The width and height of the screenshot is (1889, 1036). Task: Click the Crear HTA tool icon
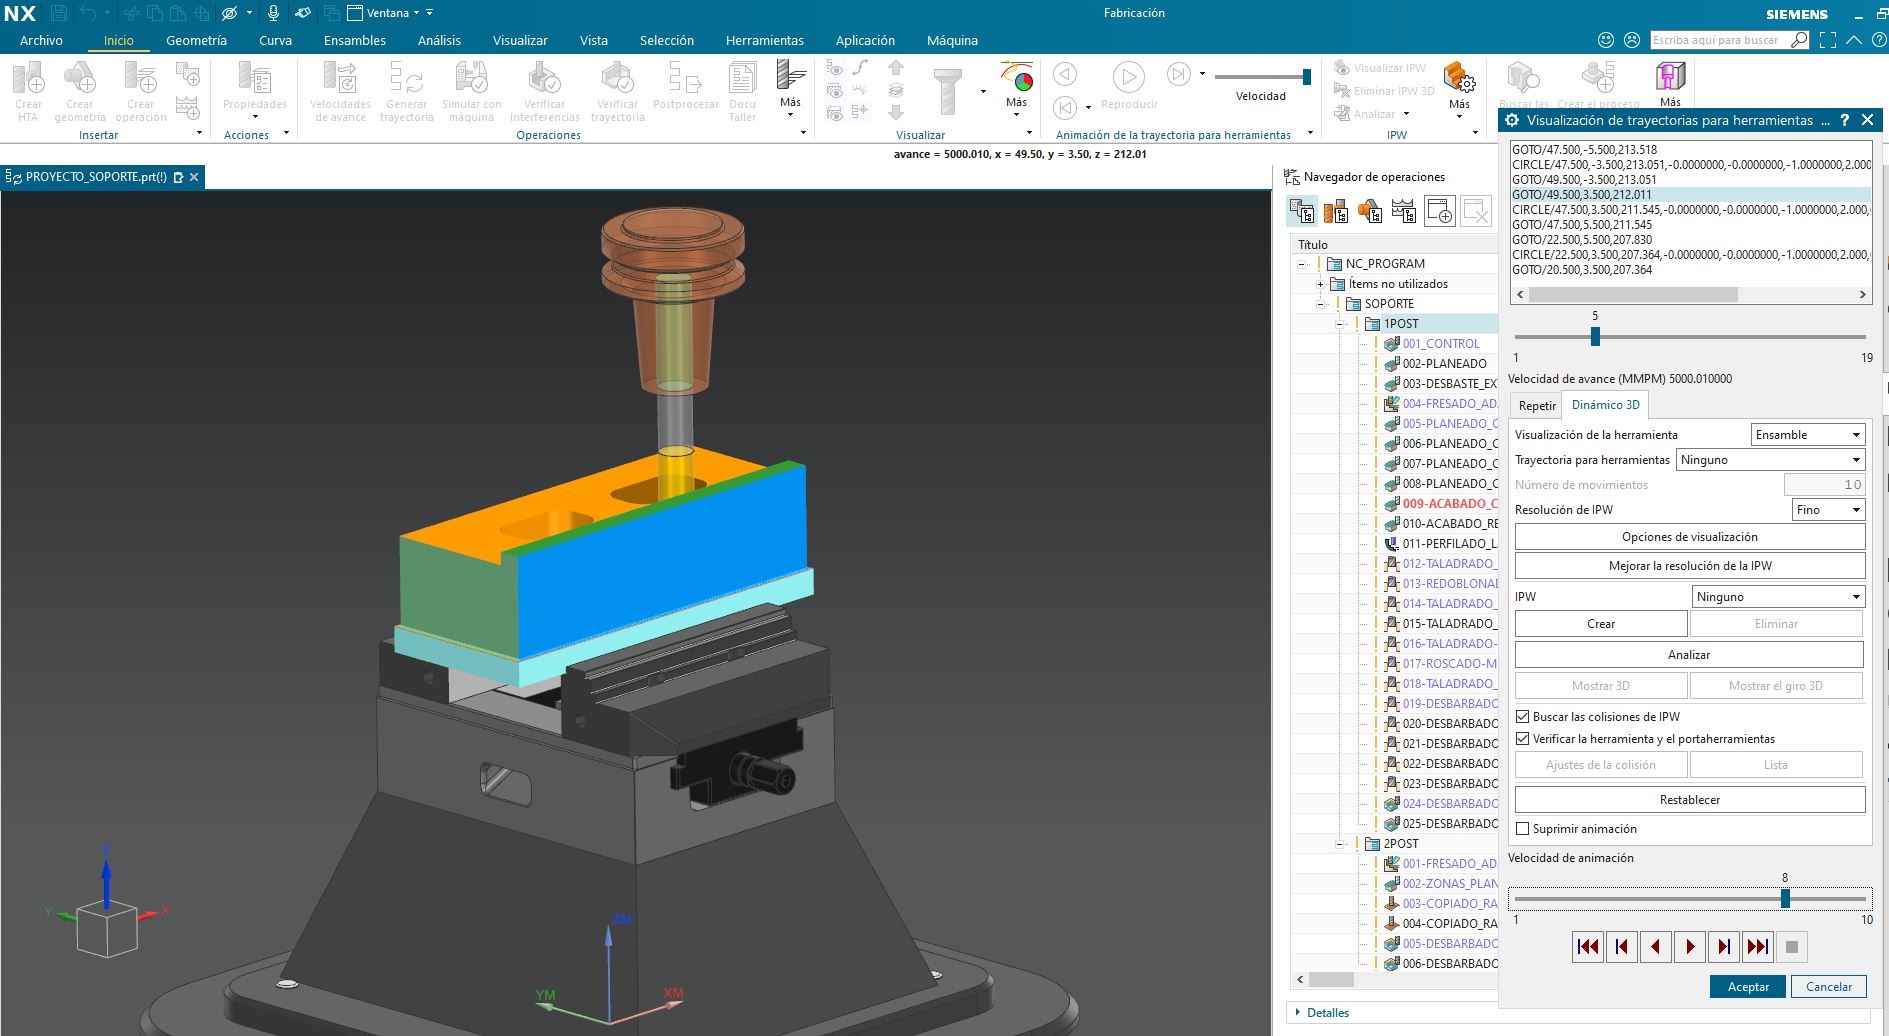coord(29,78)
